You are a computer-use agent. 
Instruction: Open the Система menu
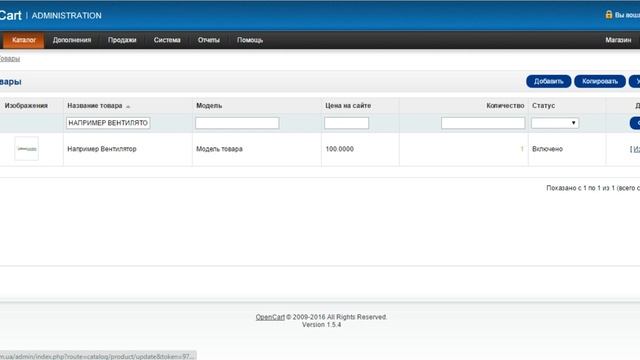tap(167, 40)
